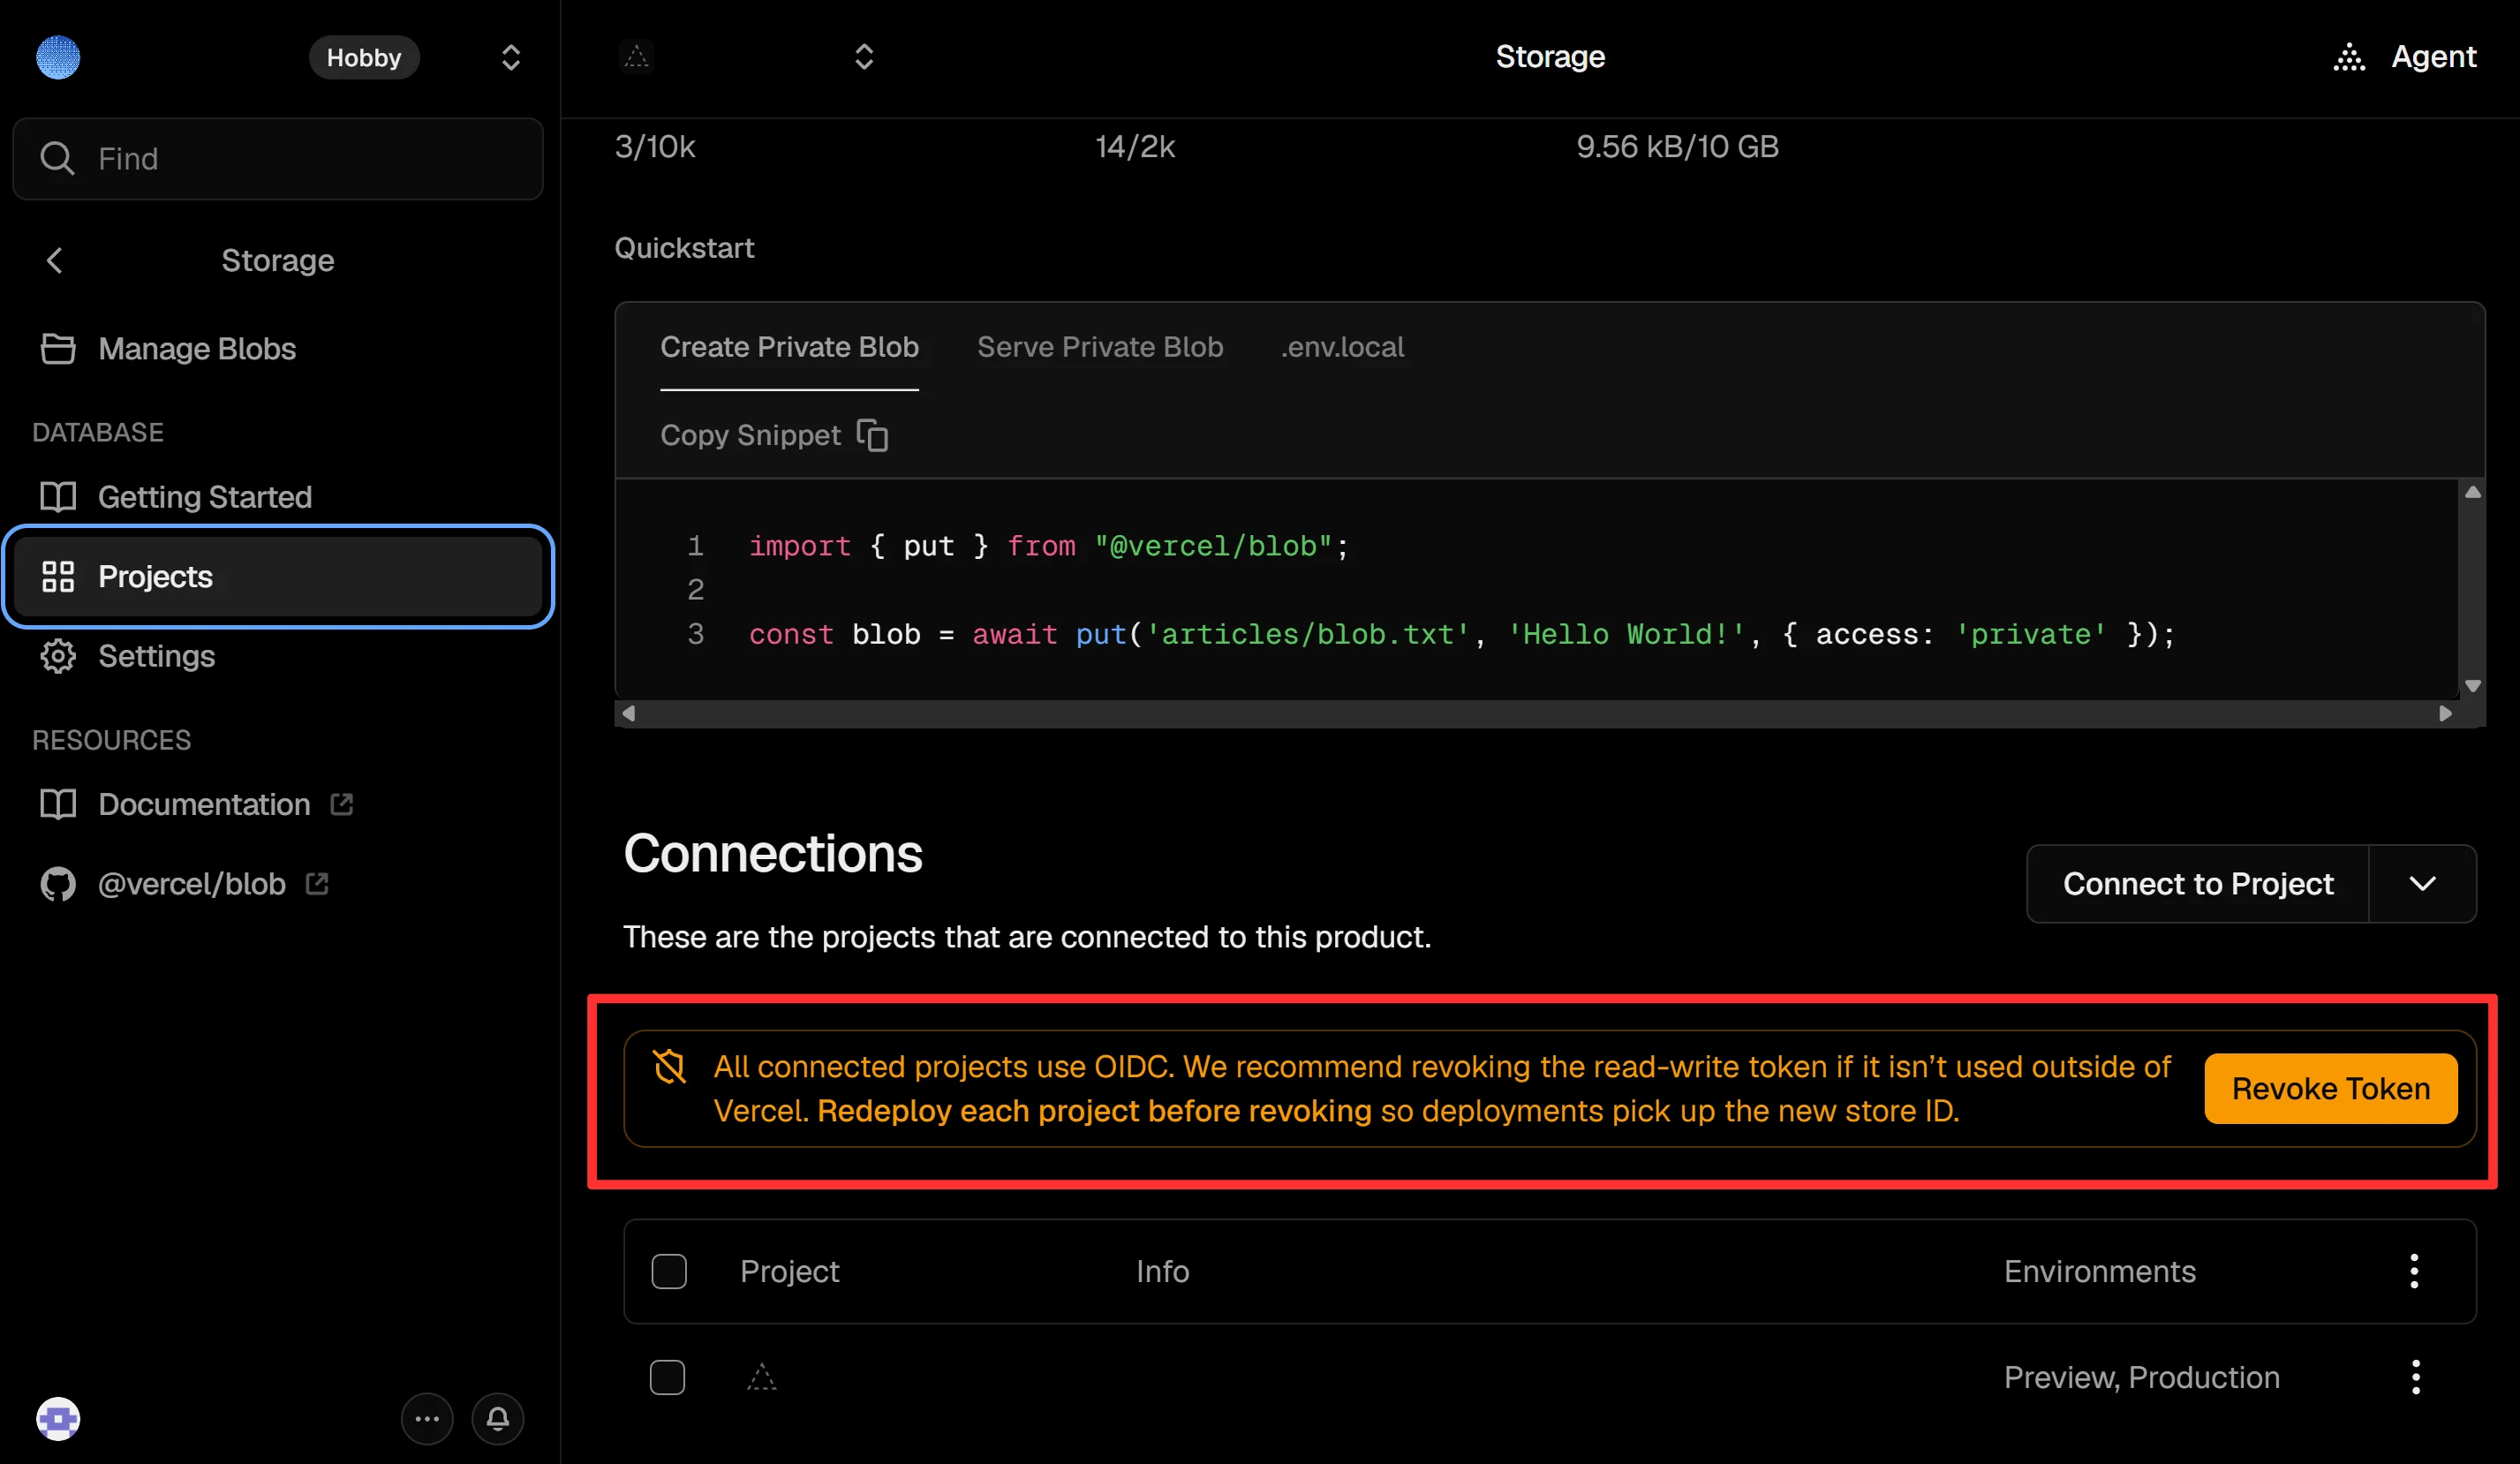
Task: Click the project triangle icon in header
Action: pyautogui.click(x=636, y=57)
